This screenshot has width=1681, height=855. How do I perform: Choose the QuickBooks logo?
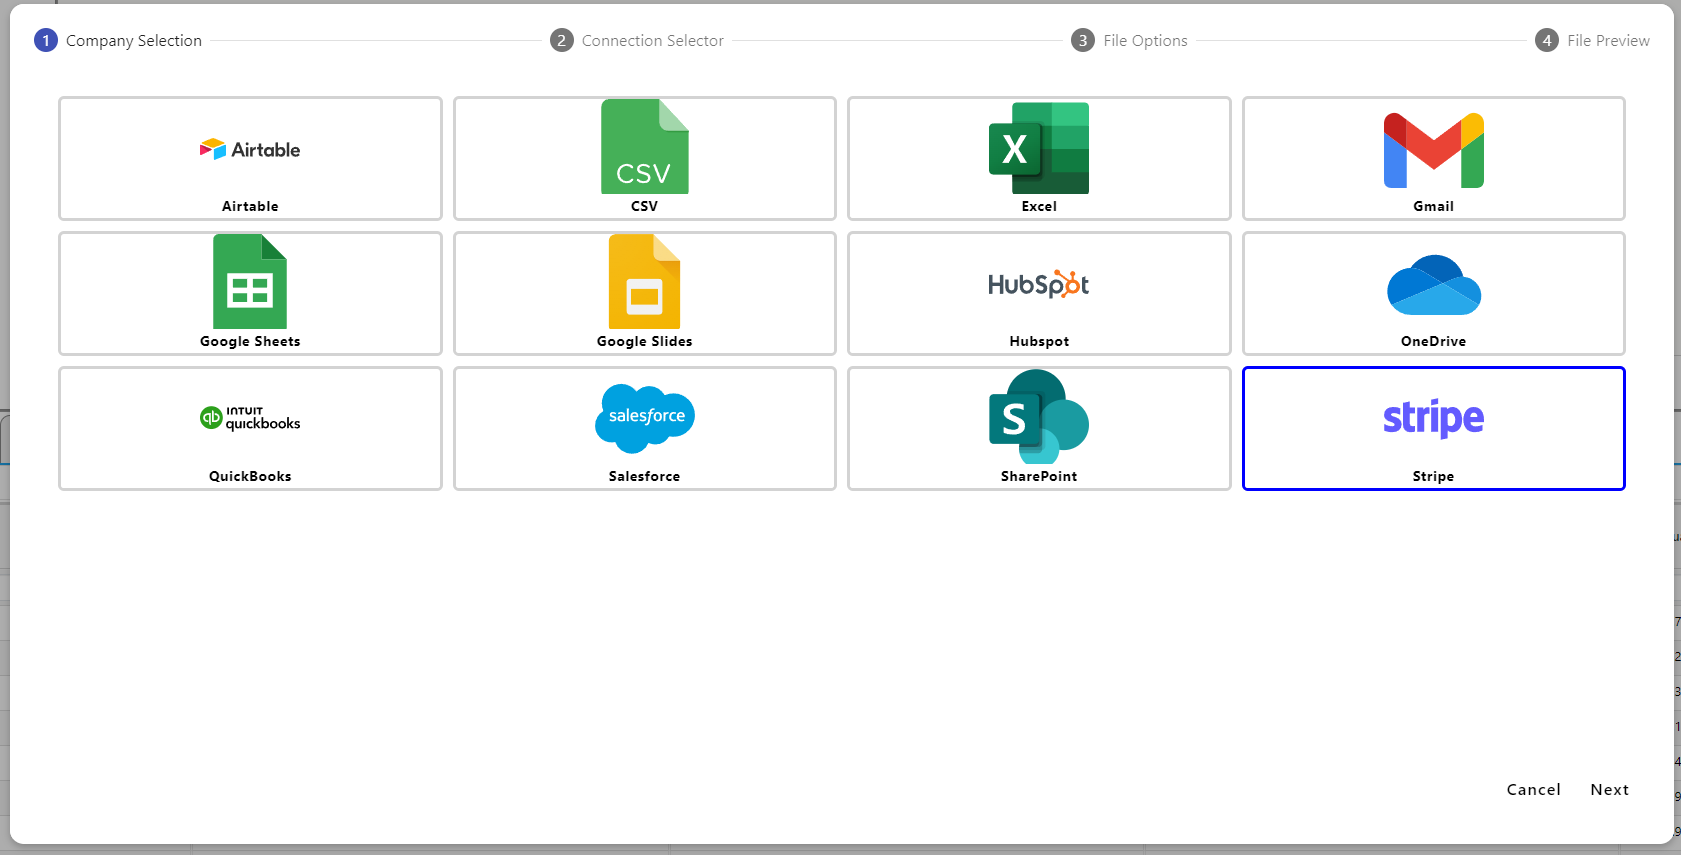click(x=250, y=418)
